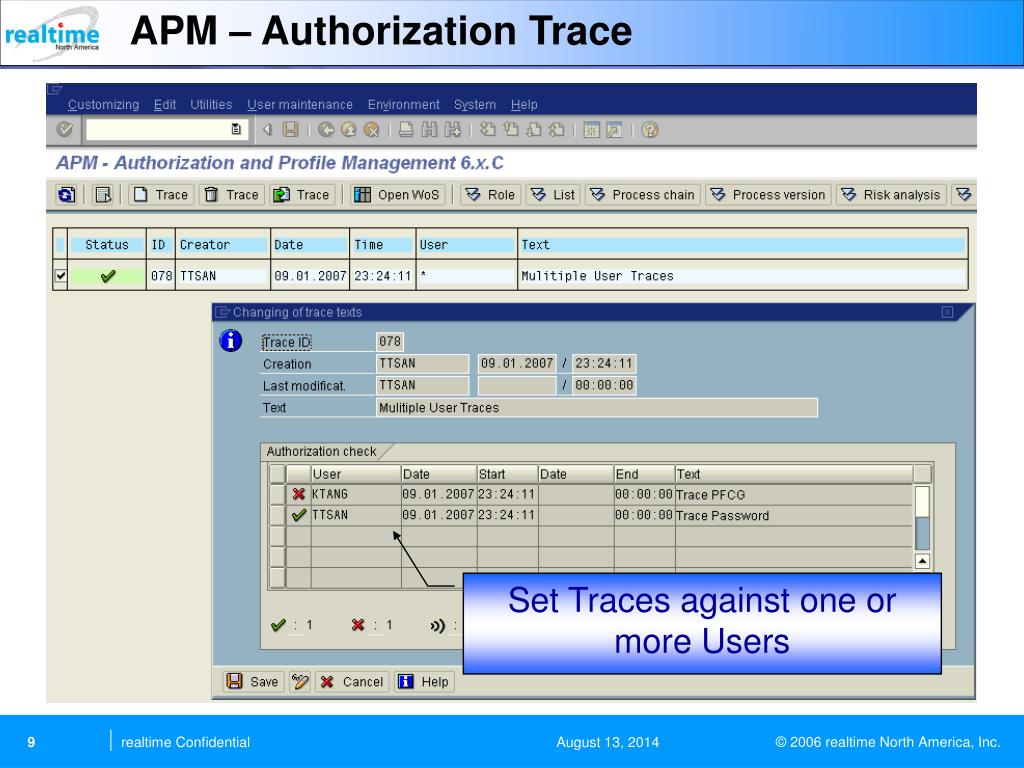
Task: Click the green Enter checkmark in the standard toolbar
Action: (64, 129)
